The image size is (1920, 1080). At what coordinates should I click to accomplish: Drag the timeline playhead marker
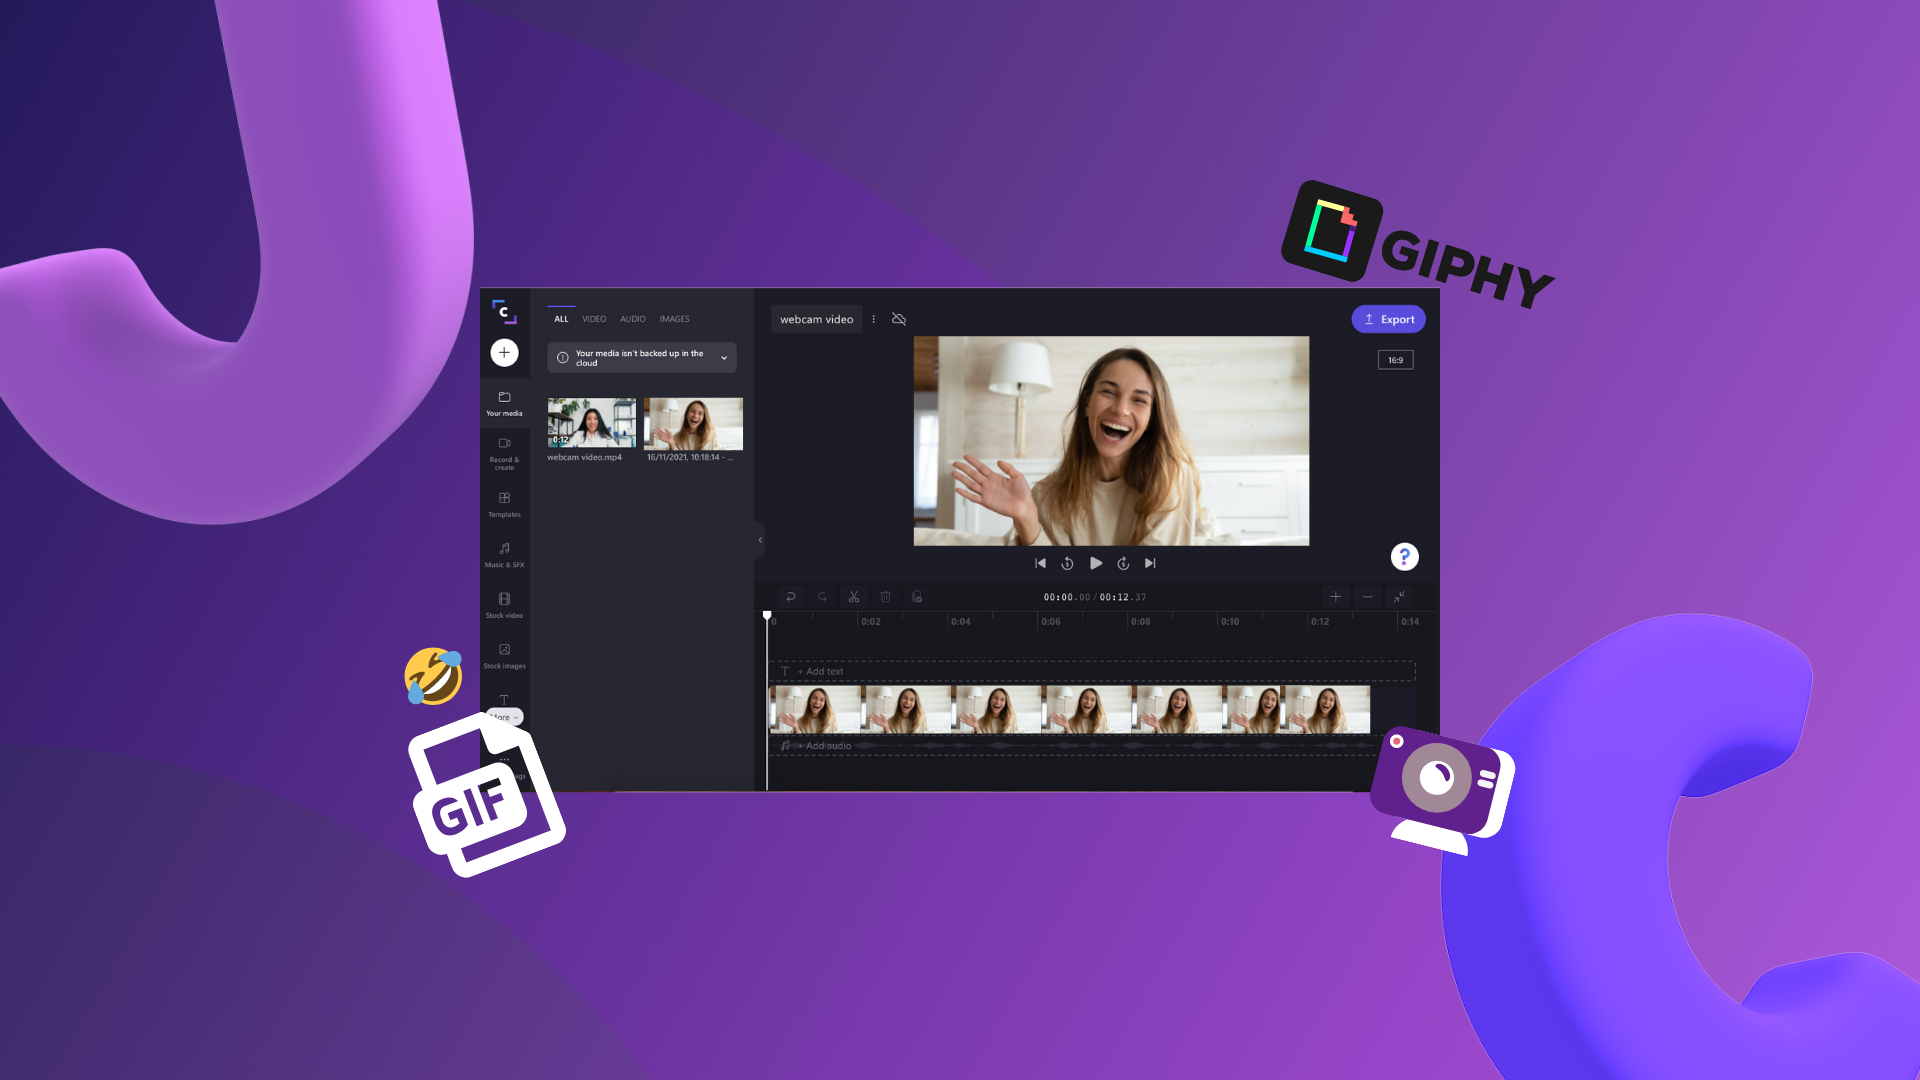pos(767,616)
